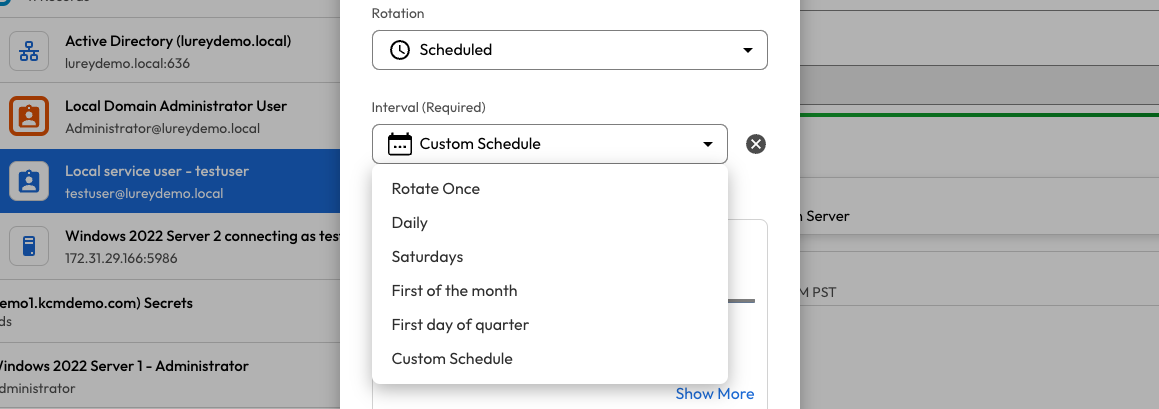Click the Active Directory network icon
1159x409 pixels.
tap(29, 51)
